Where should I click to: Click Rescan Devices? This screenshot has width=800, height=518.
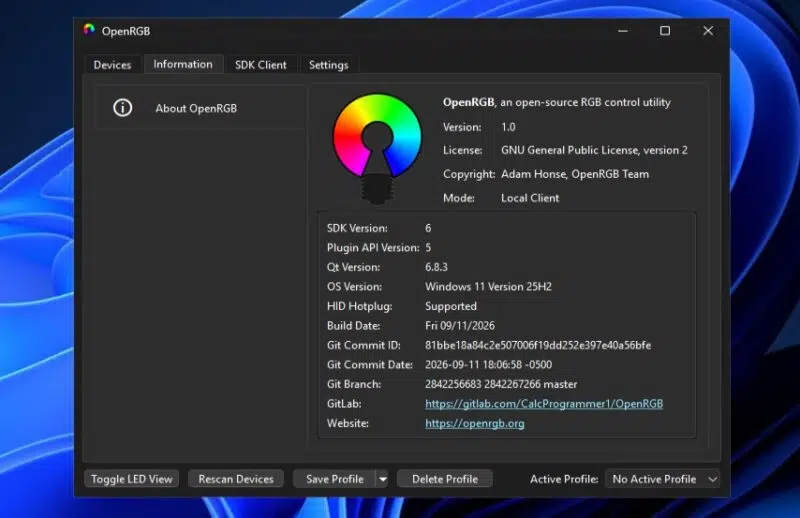236,479
